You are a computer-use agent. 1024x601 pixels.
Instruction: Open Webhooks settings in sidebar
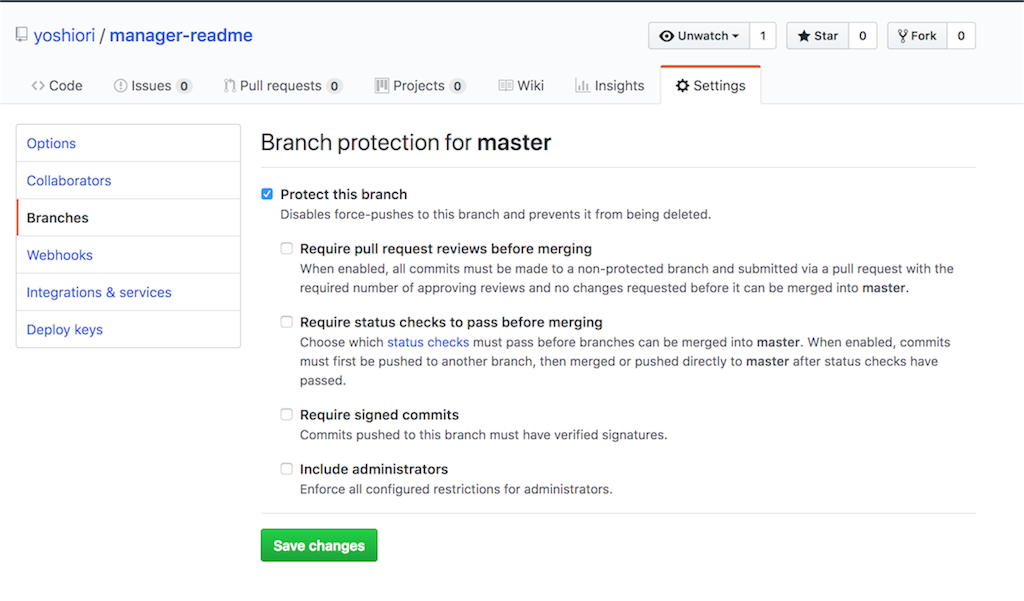click(x=129, y=255)
